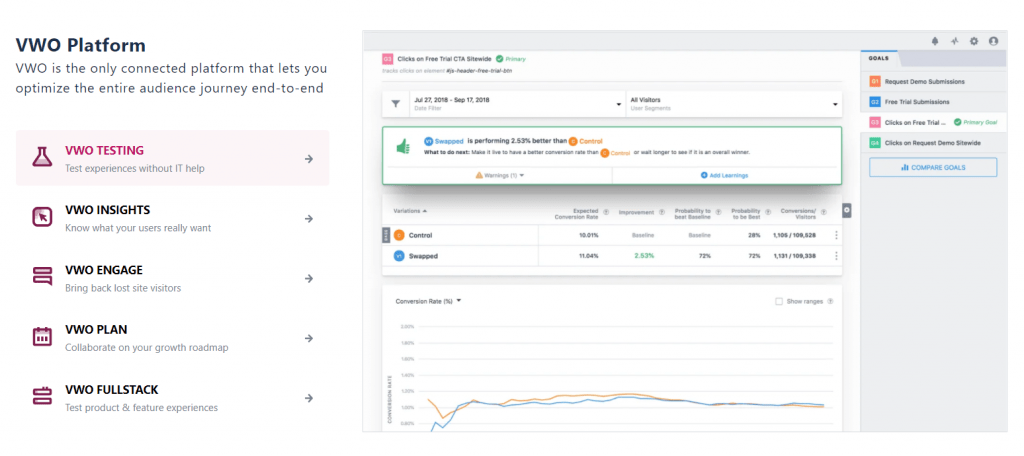Open the notifications bell icon
The width and height of the screenshot is (1024, 456).
coord(935,41)
